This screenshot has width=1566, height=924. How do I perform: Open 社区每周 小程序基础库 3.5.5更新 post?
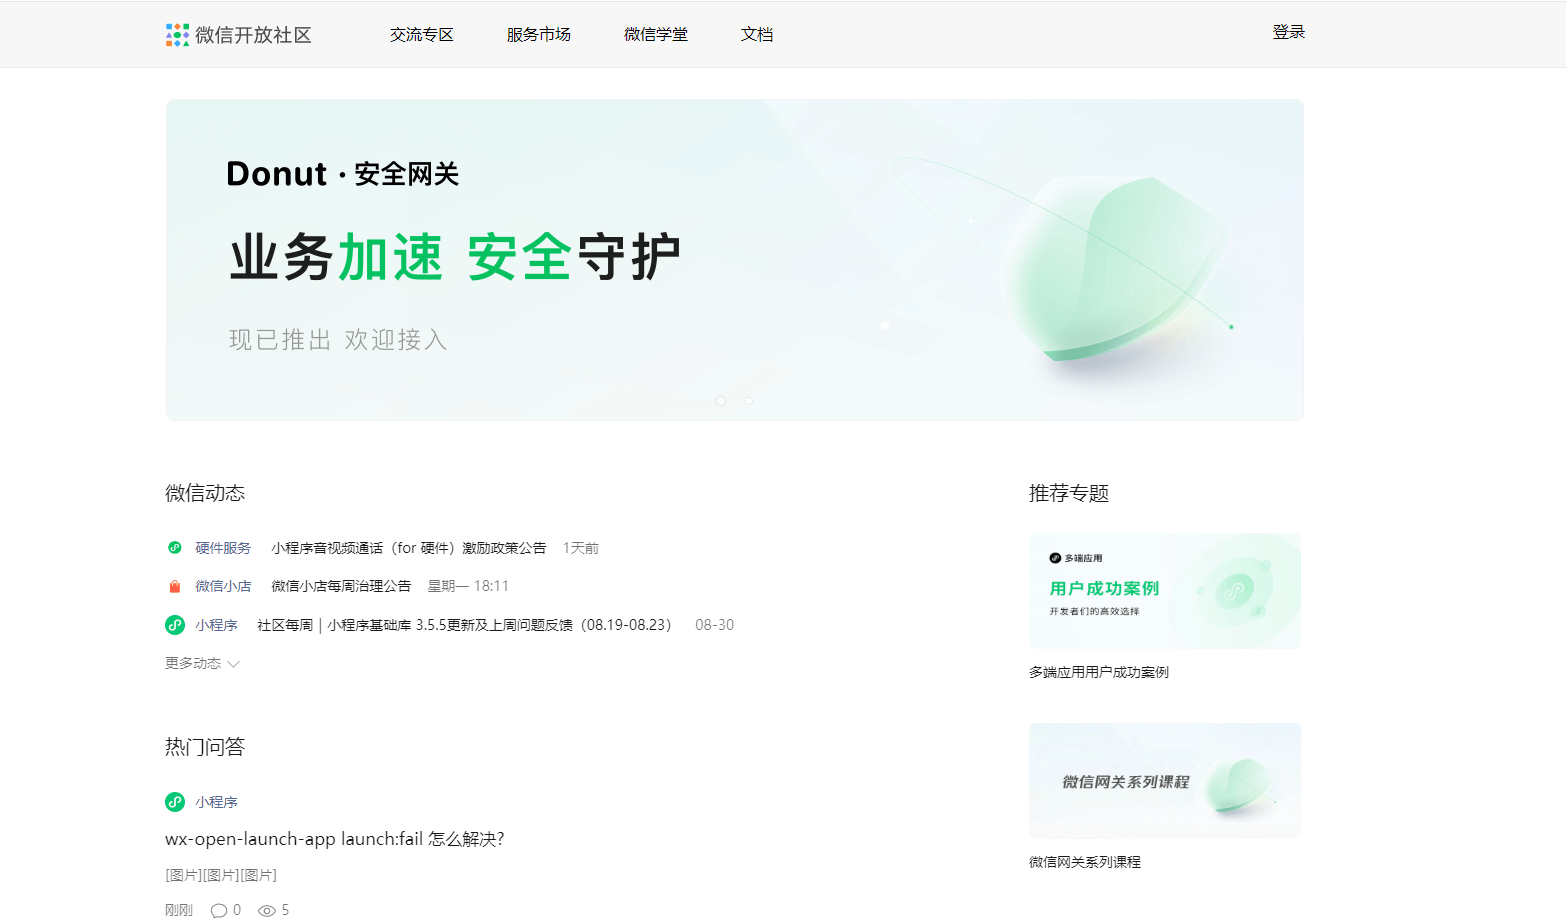tap(465, 625)
